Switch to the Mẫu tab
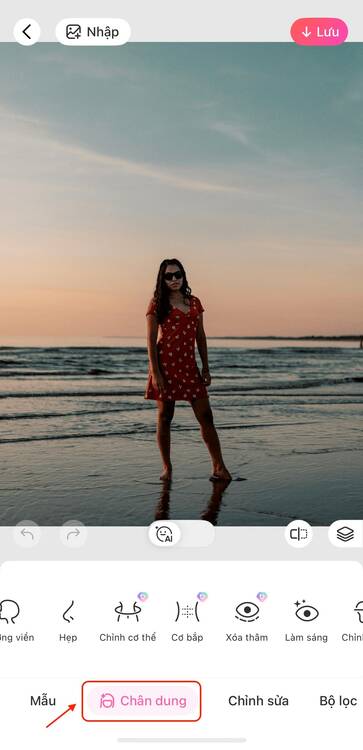This screenshot has width=363, height=750. click(x=43, y=701)
